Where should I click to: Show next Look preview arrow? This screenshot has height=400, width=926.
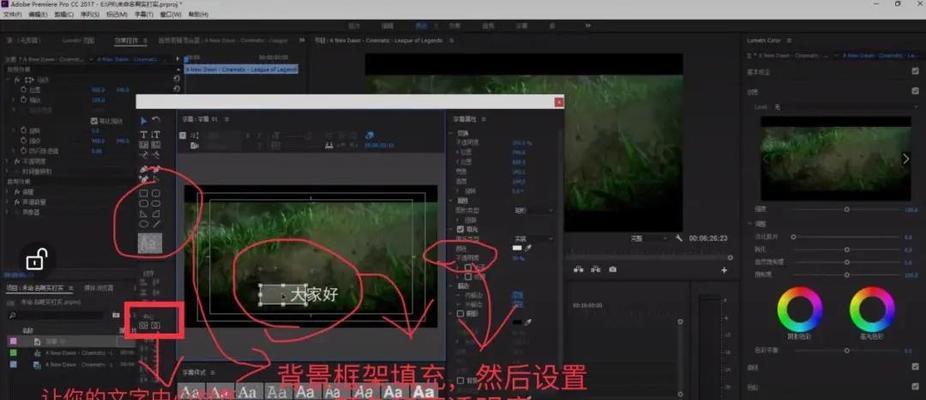point(905,158)
